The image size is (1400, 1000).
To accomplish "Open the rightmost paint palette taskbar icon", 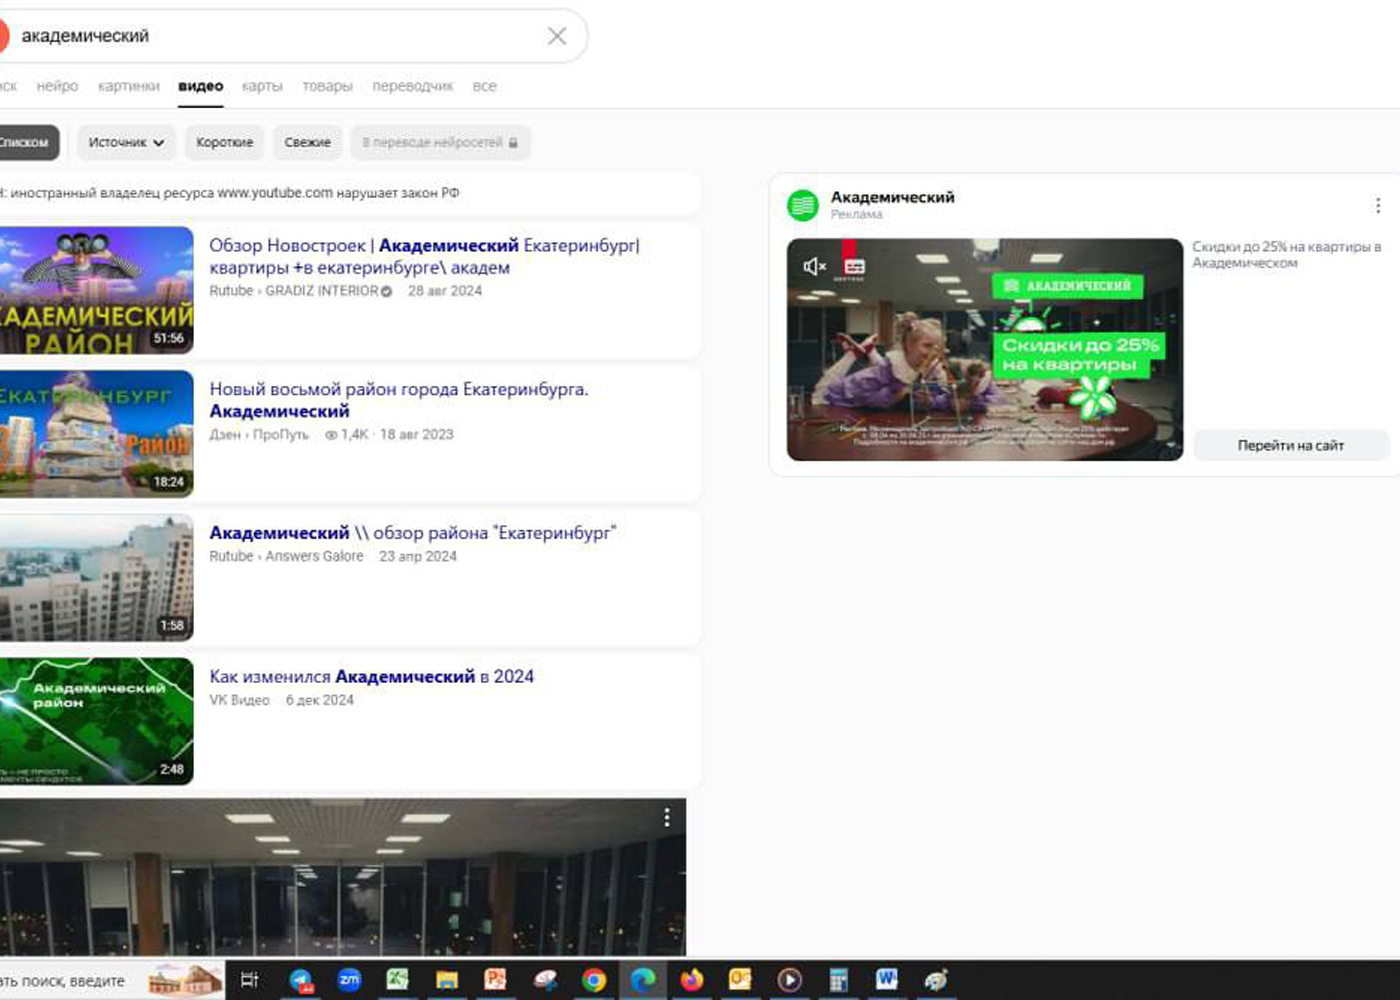I will pyautogui.click(x=936, y=980).
